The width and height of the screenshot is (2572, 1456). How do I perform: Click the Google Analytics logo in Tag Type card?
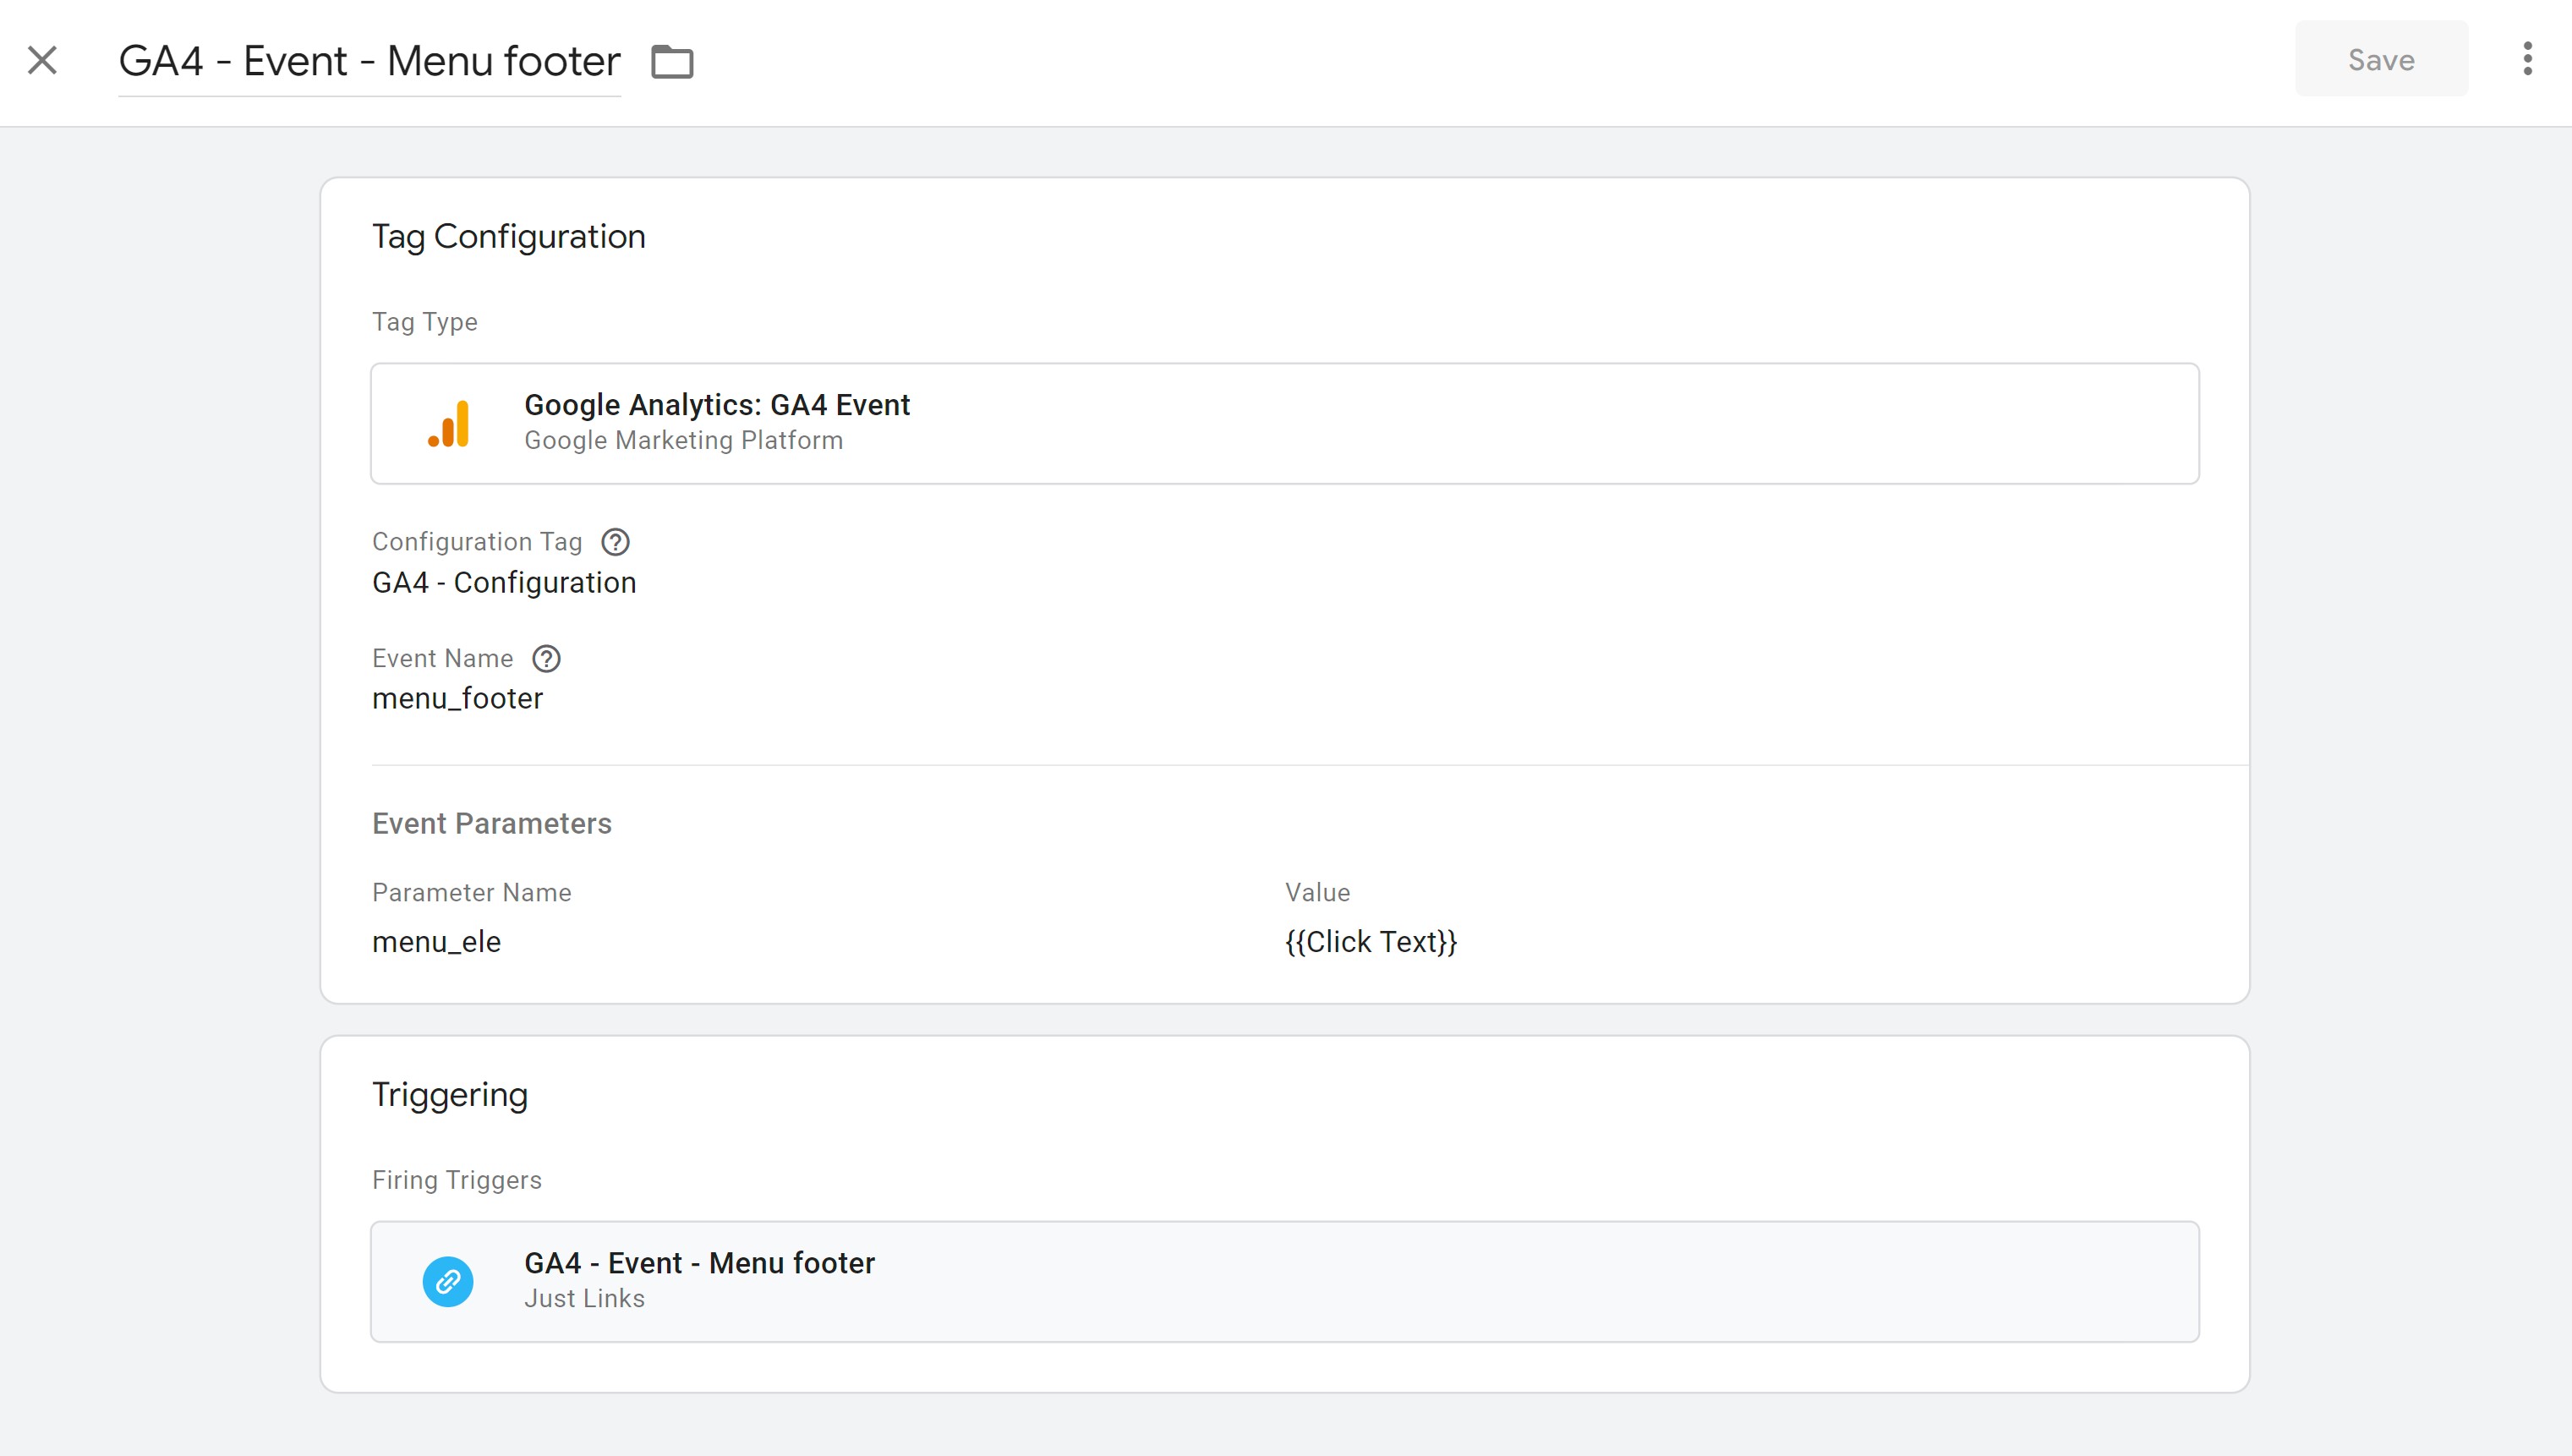click(449, 423)
